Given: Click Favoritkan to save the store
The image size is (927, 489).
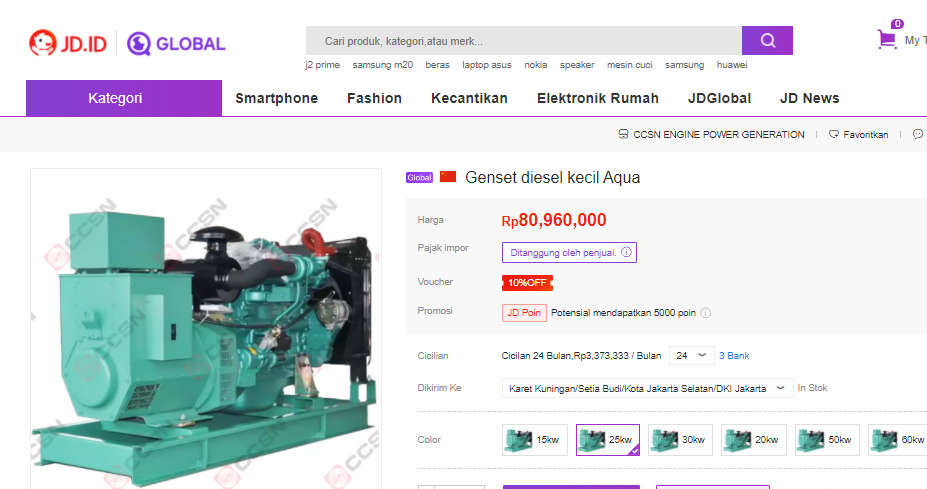Looking at the screenshot, I should (x=858, y=134).
